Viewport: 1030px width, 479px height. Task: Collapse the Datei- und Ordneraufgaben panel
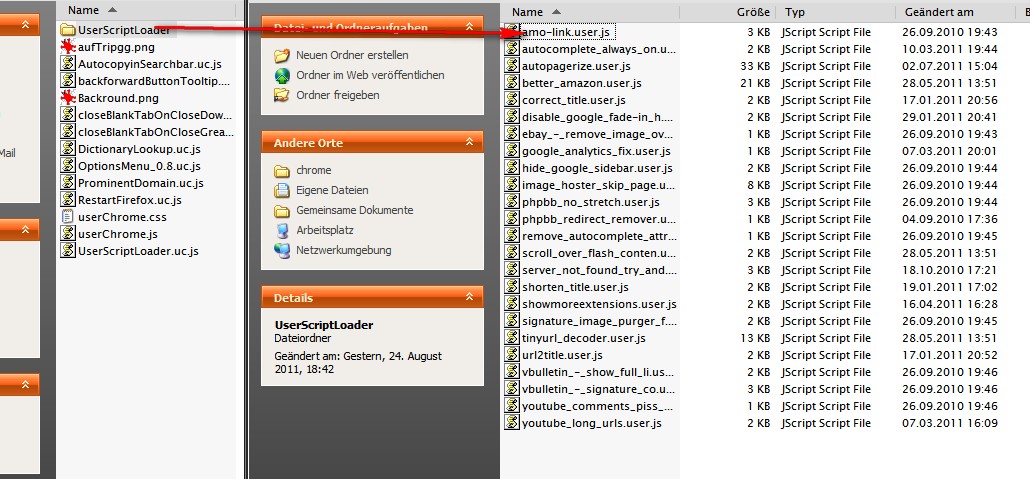point(470,27)
